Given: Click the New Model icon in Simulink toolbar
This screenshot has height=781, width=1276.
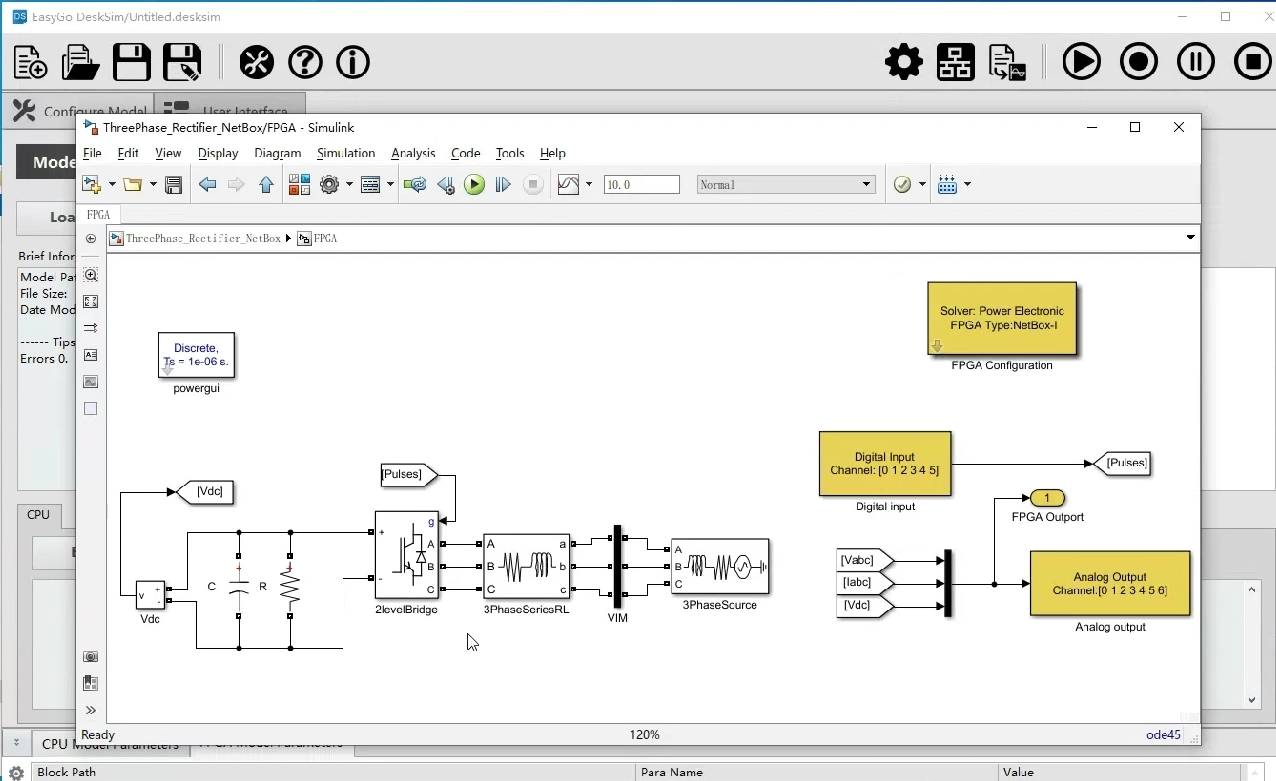Looking at the screenshot, I should pyautogui.click(x=92, y=185).
